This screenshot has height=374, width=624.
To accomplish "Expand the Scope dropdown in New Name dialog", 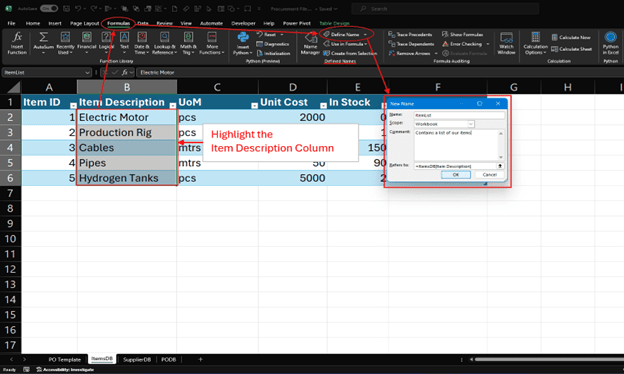I will point(470,124).
